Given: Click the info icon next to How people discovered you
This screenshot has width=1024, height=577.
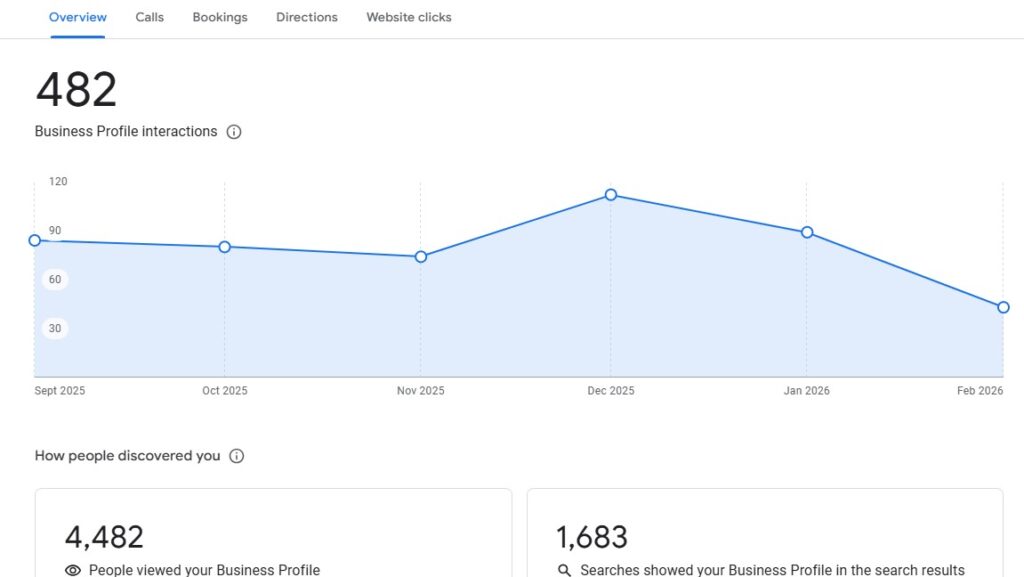Looking at the screenshot, I should tap(236, 455).
